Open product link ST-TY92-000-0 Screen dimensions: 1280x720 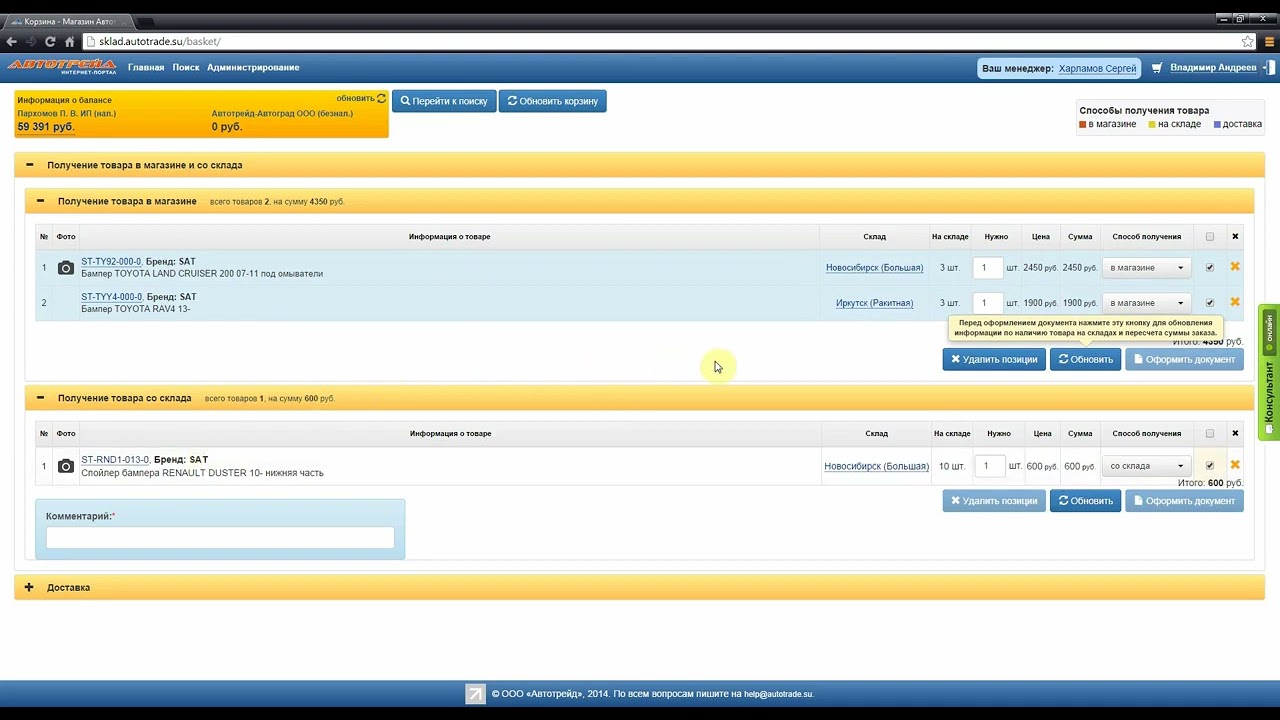(x=111, y=262)
